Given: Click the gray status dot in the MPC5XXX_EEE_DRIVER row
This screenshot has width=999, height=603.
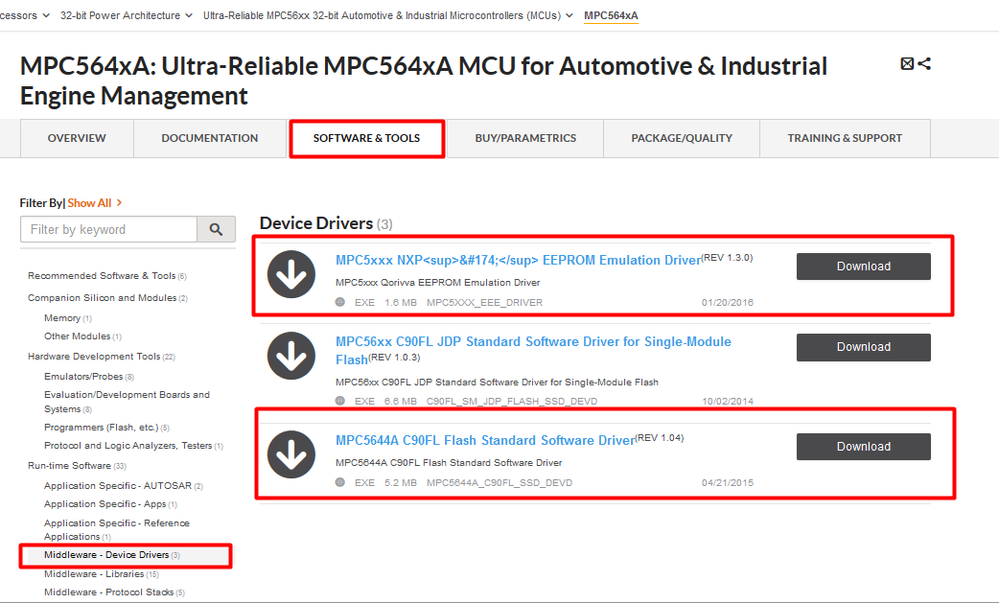Looking at the screenshot, I should tap(340, 302).
